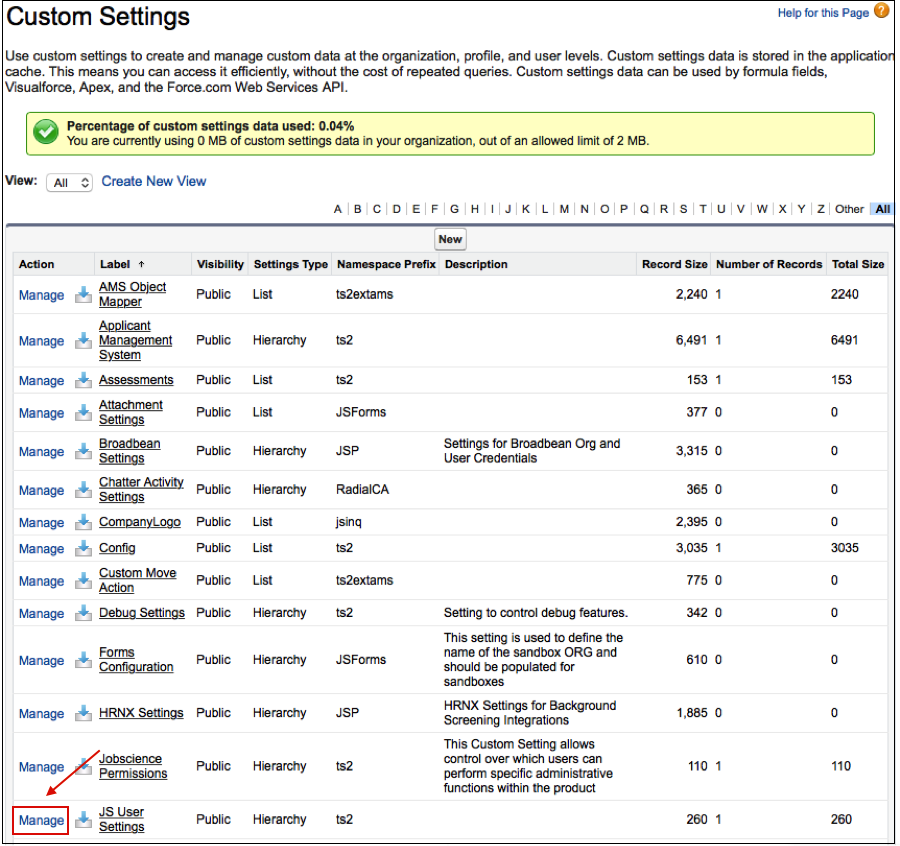
Task: Filter list by letter S
Action: pyautogui.click(x=683, y=209)
